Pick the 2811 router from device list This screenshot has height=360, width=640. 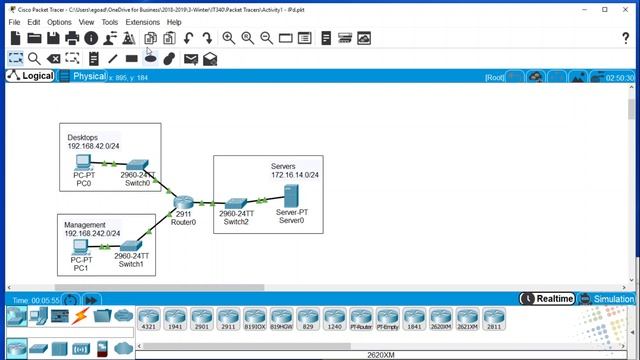pyautogui.click(x=494, y=319)
